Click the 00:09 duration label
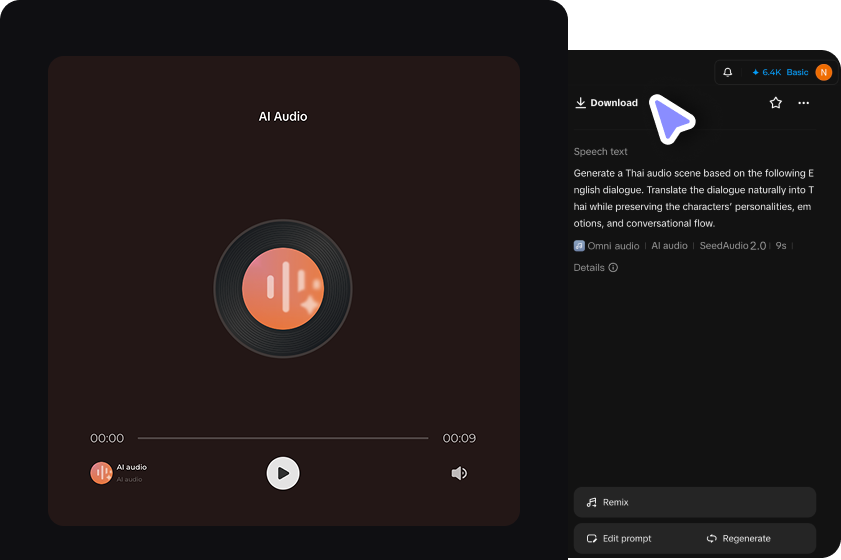The image size is (841, 560). tap(459, 438)
